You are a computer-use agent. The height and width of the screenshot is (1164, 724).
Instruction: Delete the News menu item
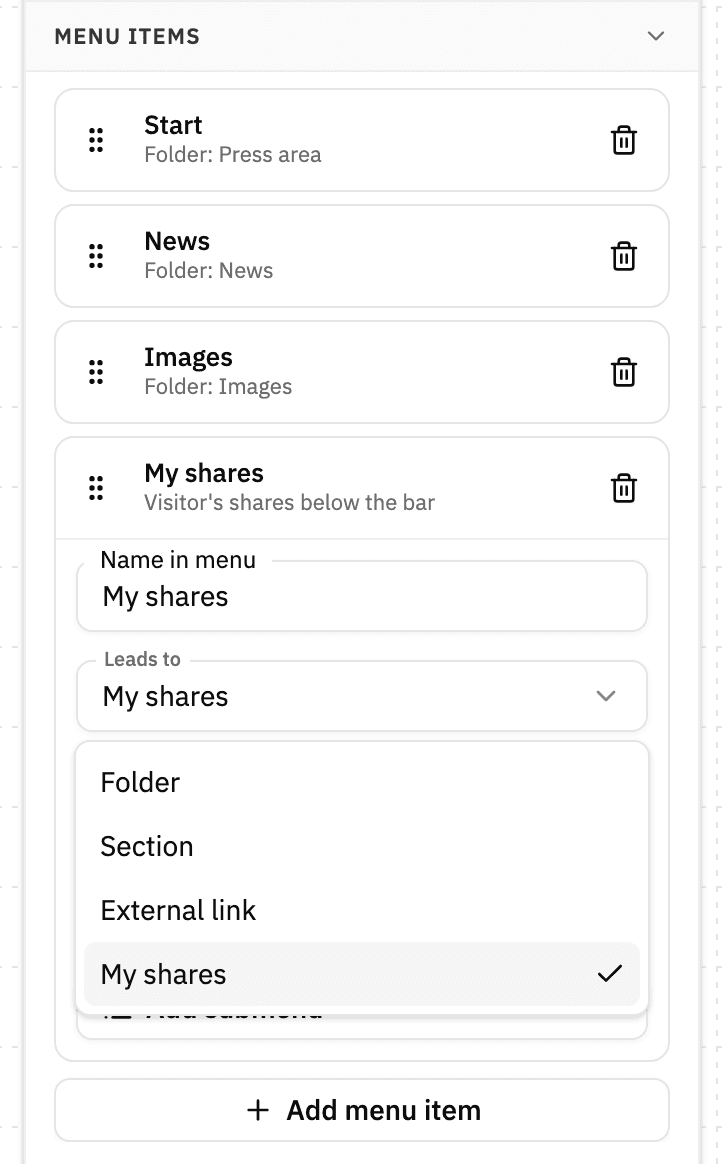coord(623,255)
